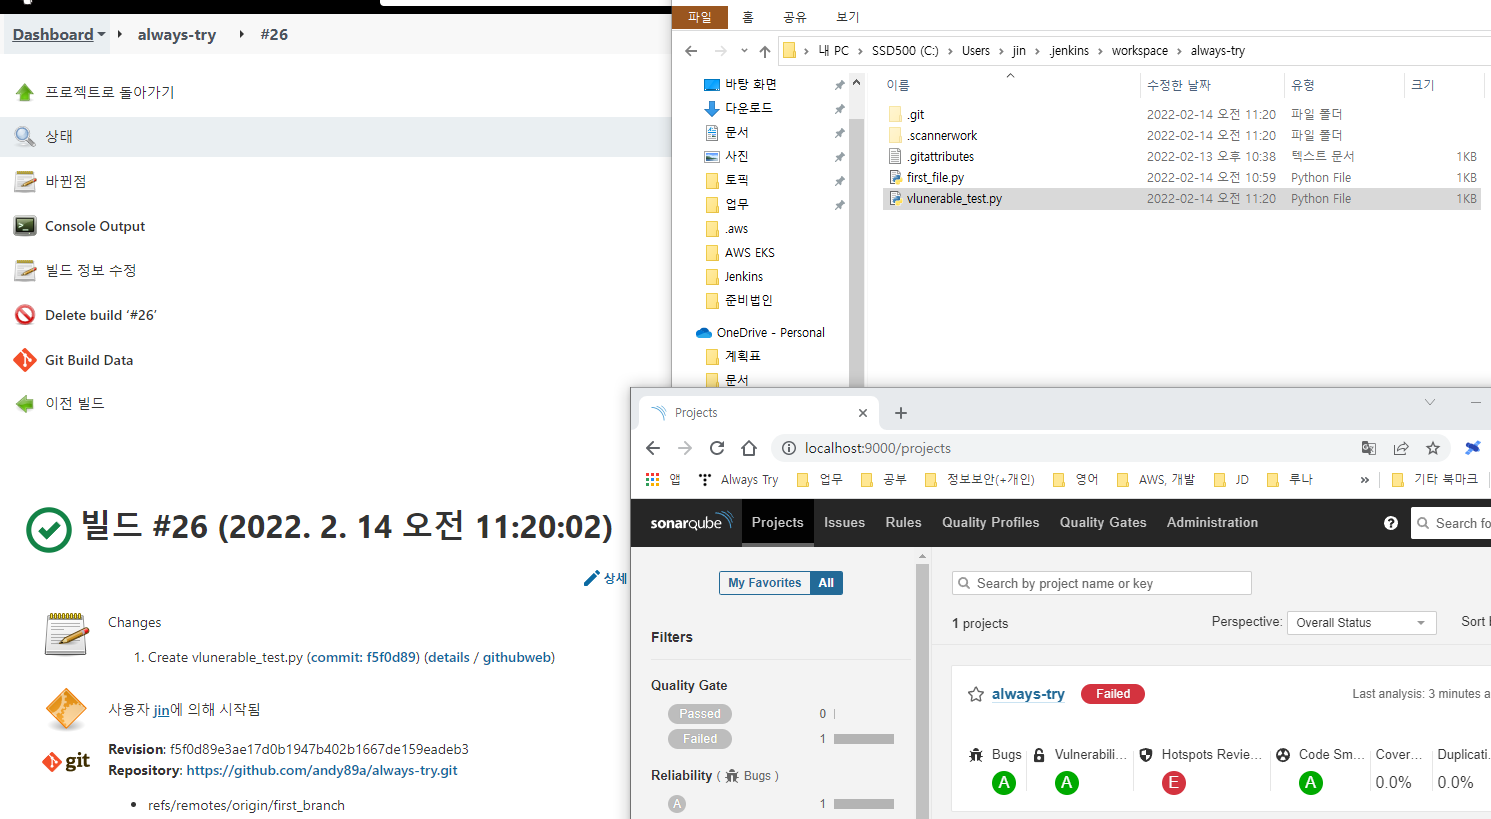
Task: Open SonarQube Quality Gates menu
Action: click(x=1103, y=523)
